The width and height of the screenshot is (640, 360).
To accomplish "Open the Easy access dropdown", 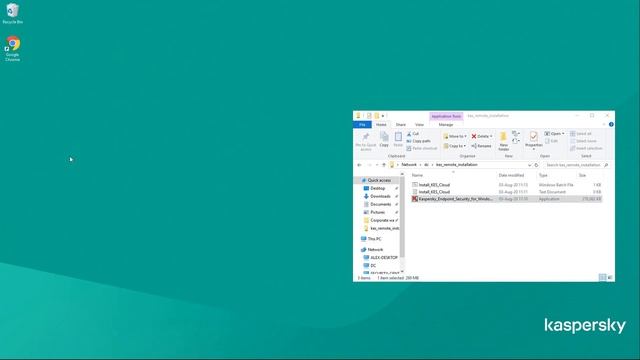I will [x=516, y=141].
